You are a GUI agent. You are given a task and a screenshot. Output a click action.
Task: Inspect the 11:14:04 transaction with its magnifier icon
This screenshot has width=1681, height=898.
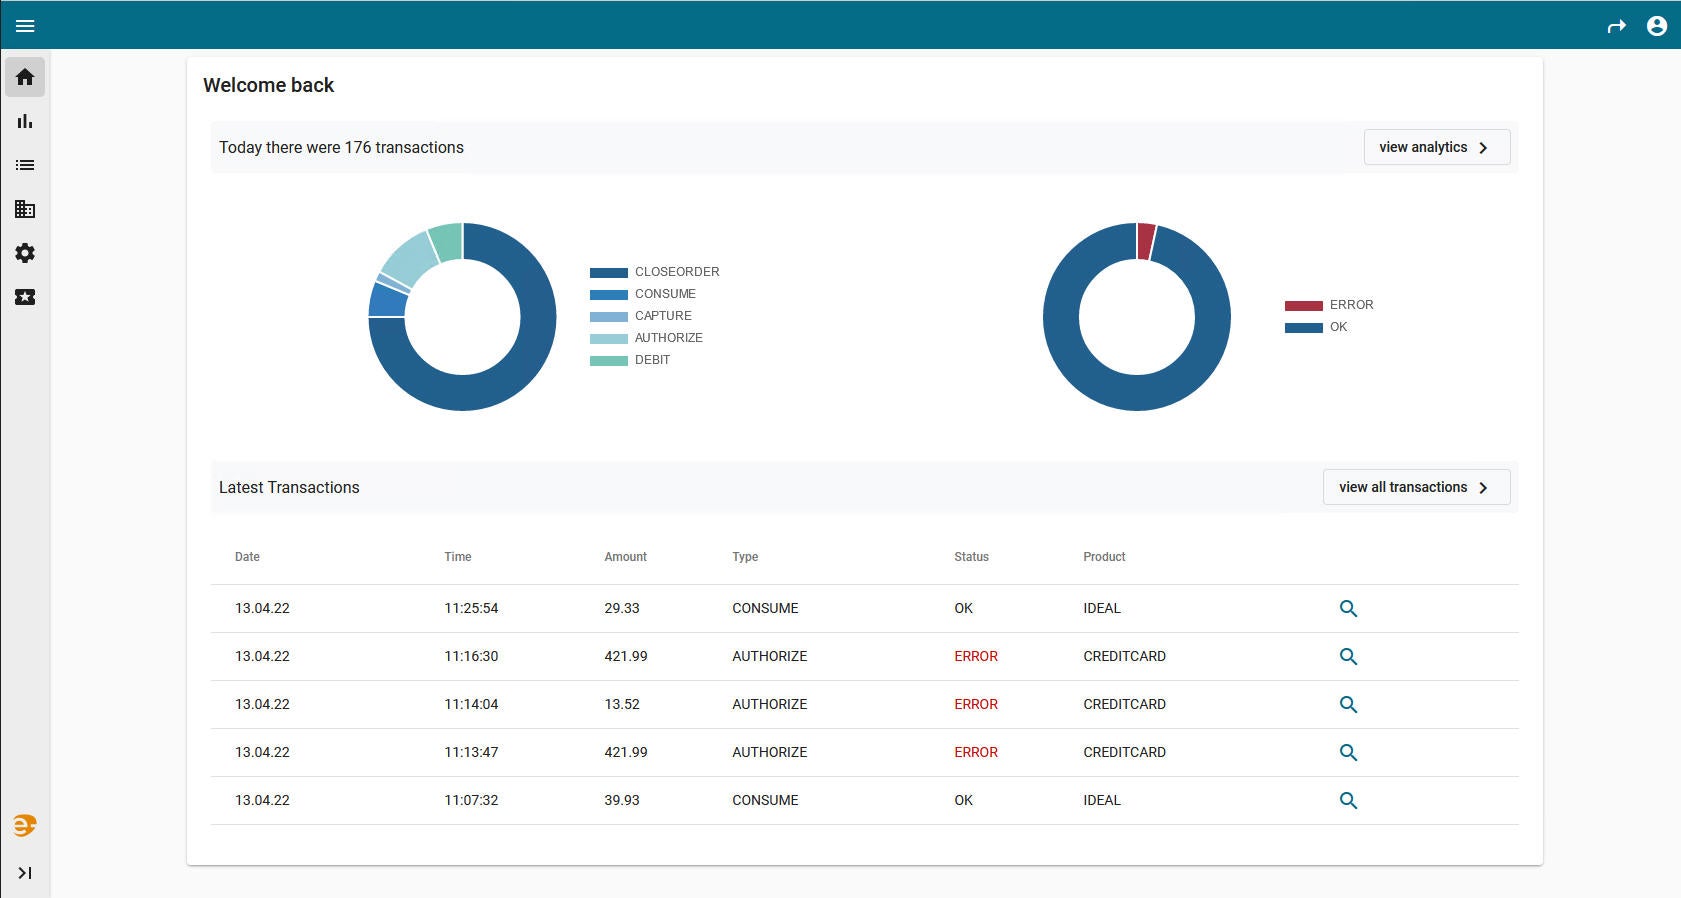(1348, 704)
